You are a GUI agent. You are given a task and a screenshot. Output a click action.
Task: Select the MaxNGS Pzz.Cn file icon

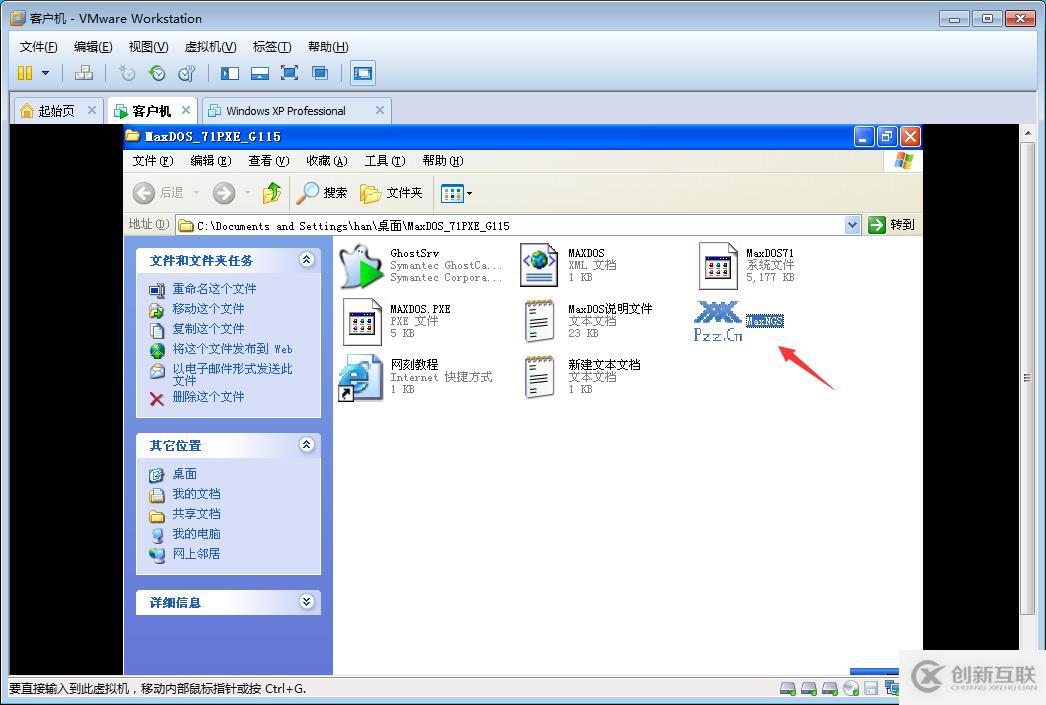(718, 321)
